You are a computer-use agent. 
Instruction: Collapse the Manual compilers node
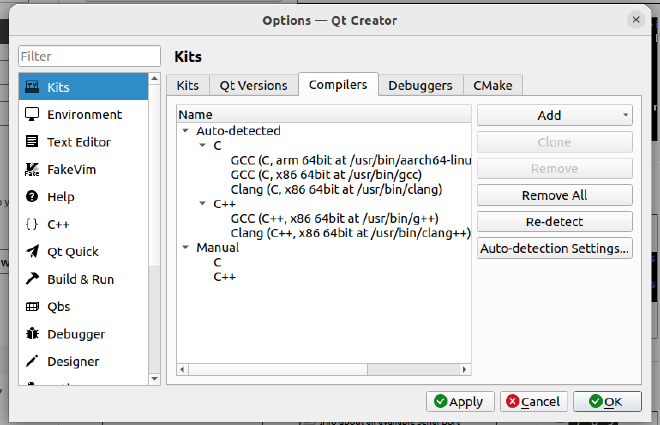(186, 247)
